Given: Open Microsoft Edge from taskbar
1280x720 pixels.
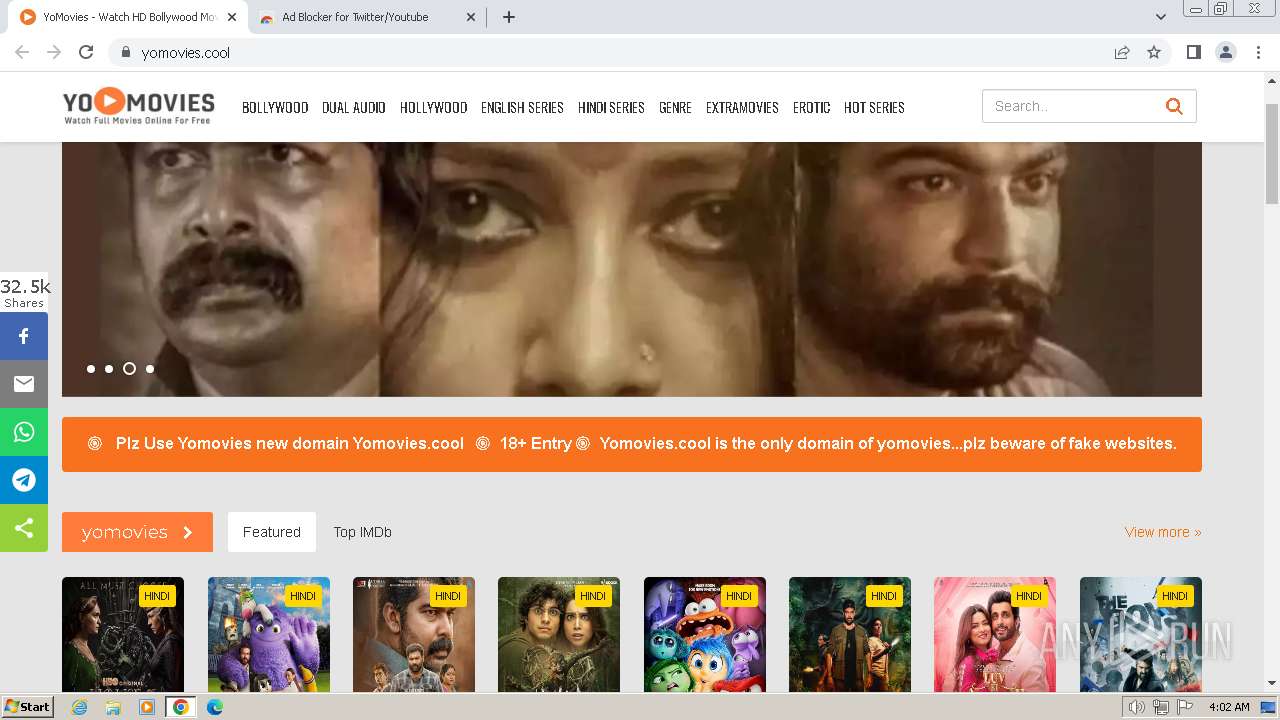Looking at the screenshot, I should click(x=215, y=707).
